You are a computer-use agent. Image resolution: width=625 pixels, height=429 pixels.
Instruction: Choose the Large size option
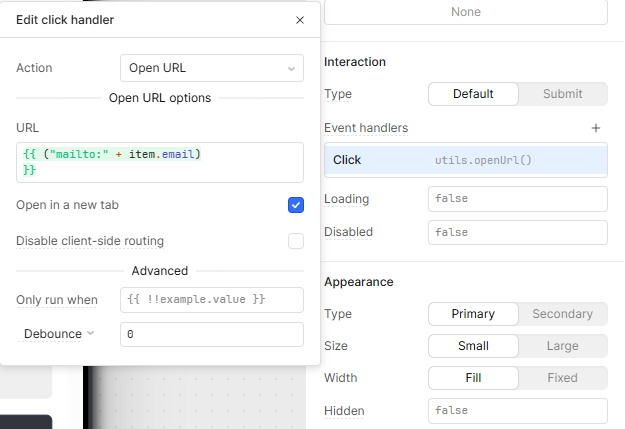click(x=562, y=346)
